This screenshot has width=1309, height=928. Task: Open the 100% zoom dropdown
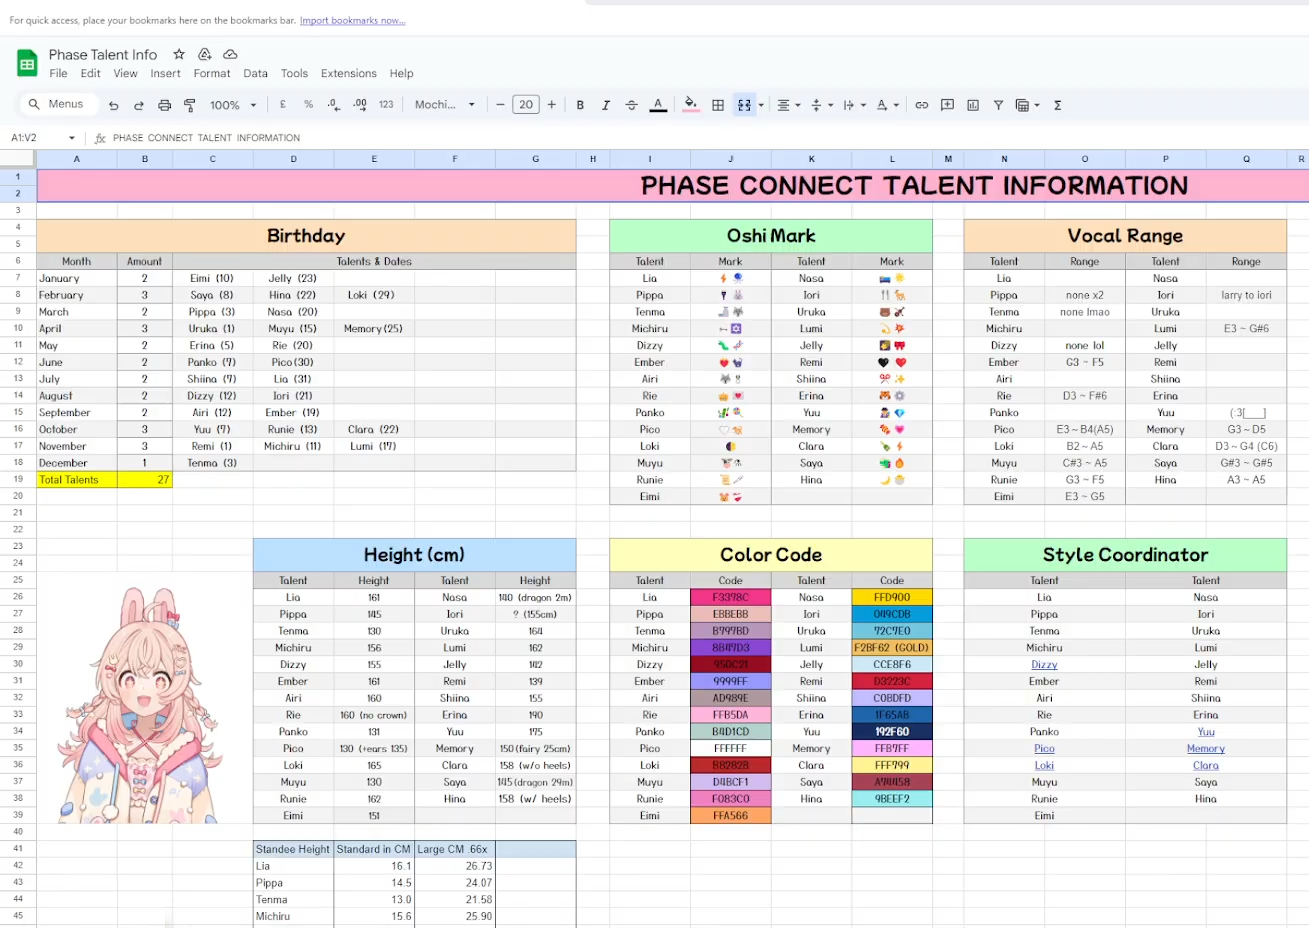tap(233, 105)
